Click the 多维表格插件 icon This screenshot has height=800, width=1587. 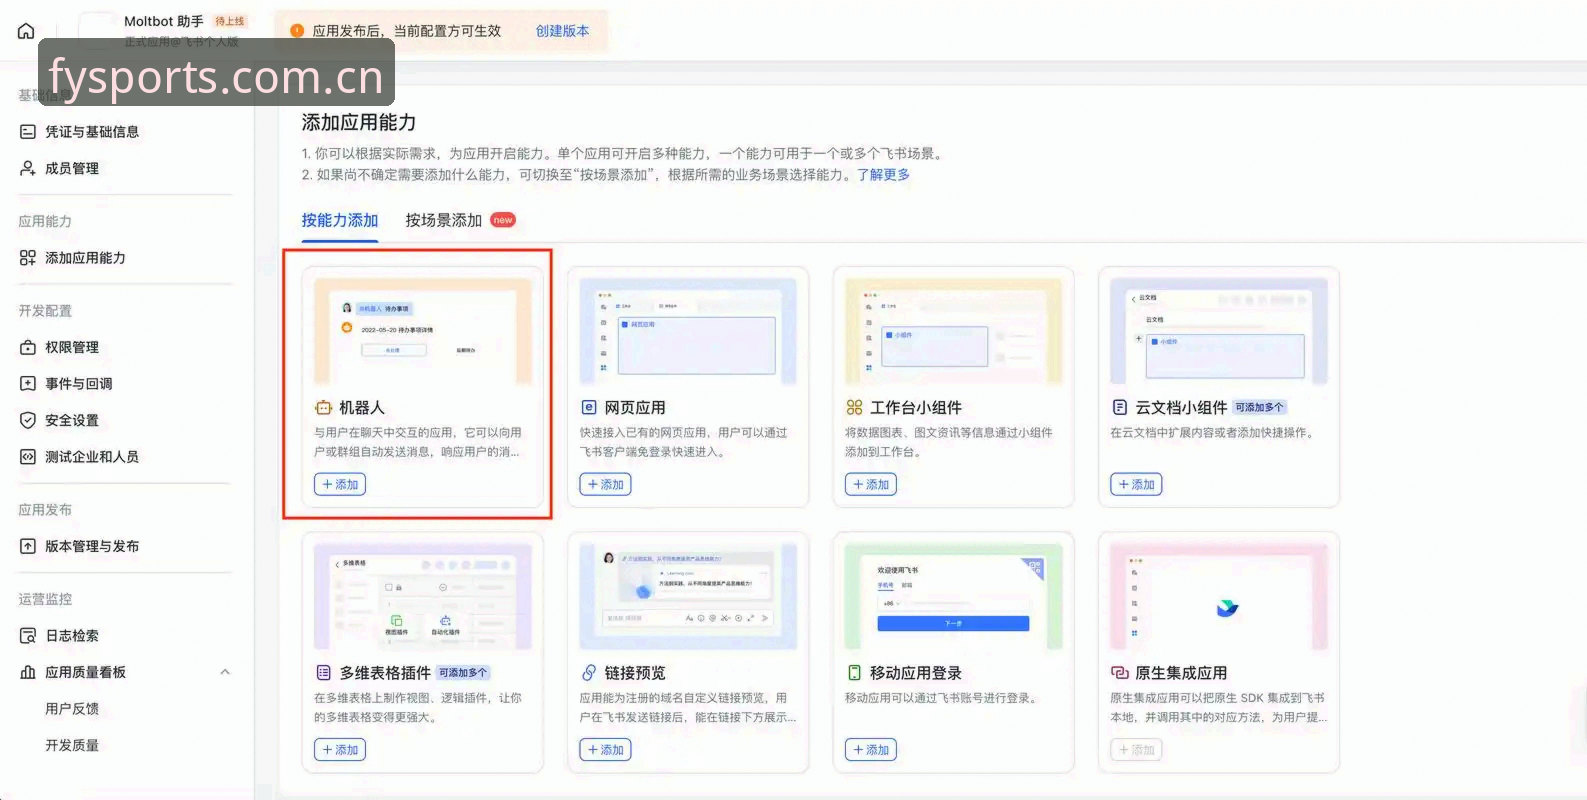click(x=323, y=673)
